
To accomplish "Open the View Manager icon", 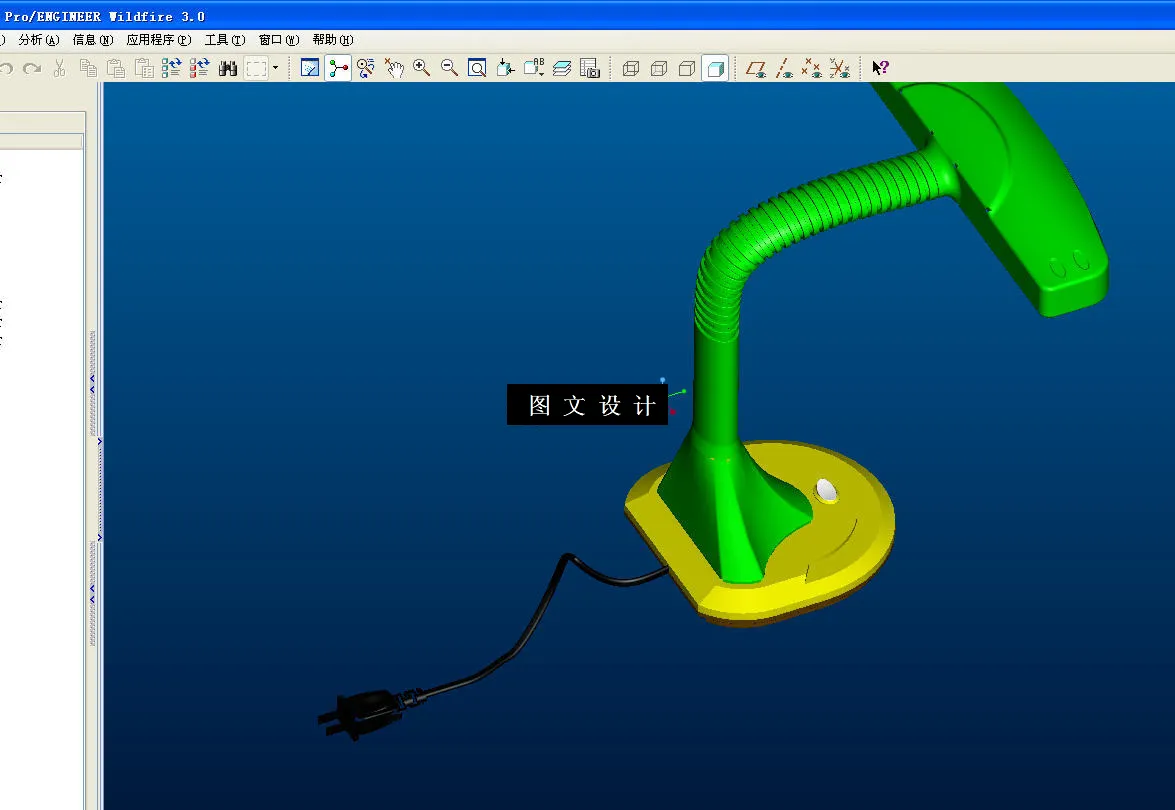I will [590, 69].
